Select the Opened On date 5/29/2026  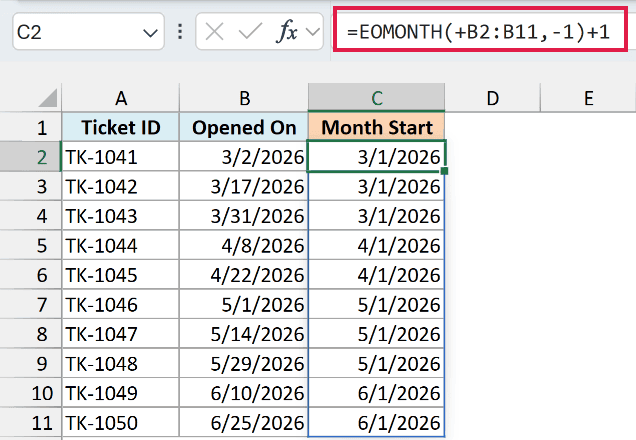(244, 363)
